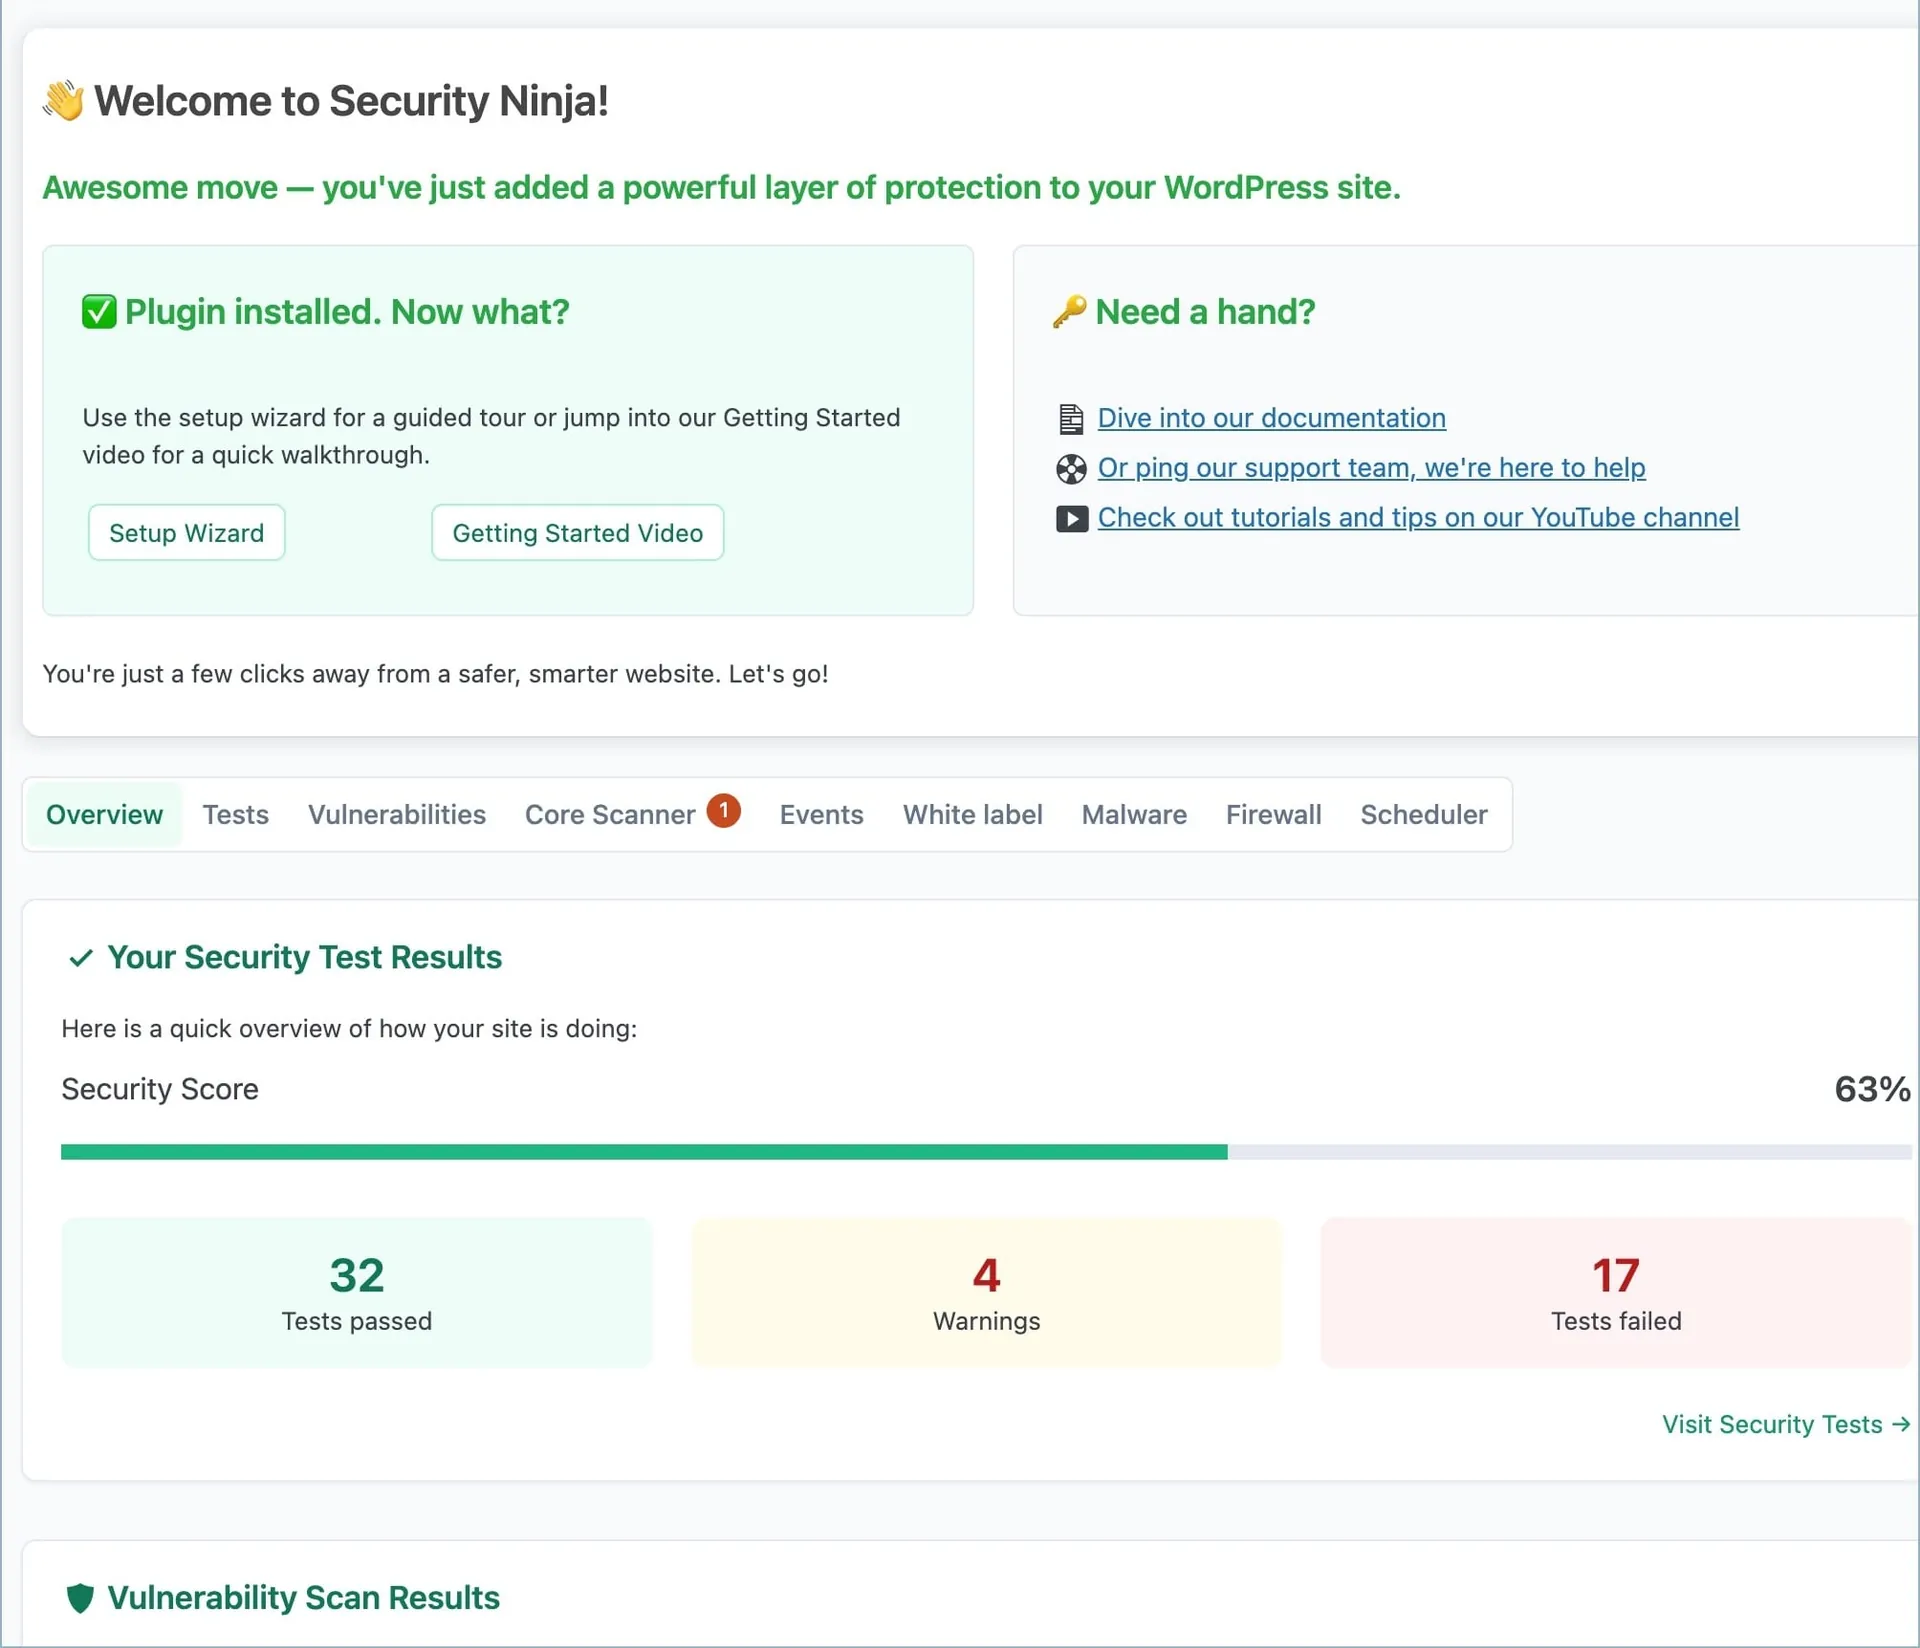Follow the YouTube channel tutorials link
Image resolution: width=1920 pixels, height=1648 pixels.
pos(1418,518)
